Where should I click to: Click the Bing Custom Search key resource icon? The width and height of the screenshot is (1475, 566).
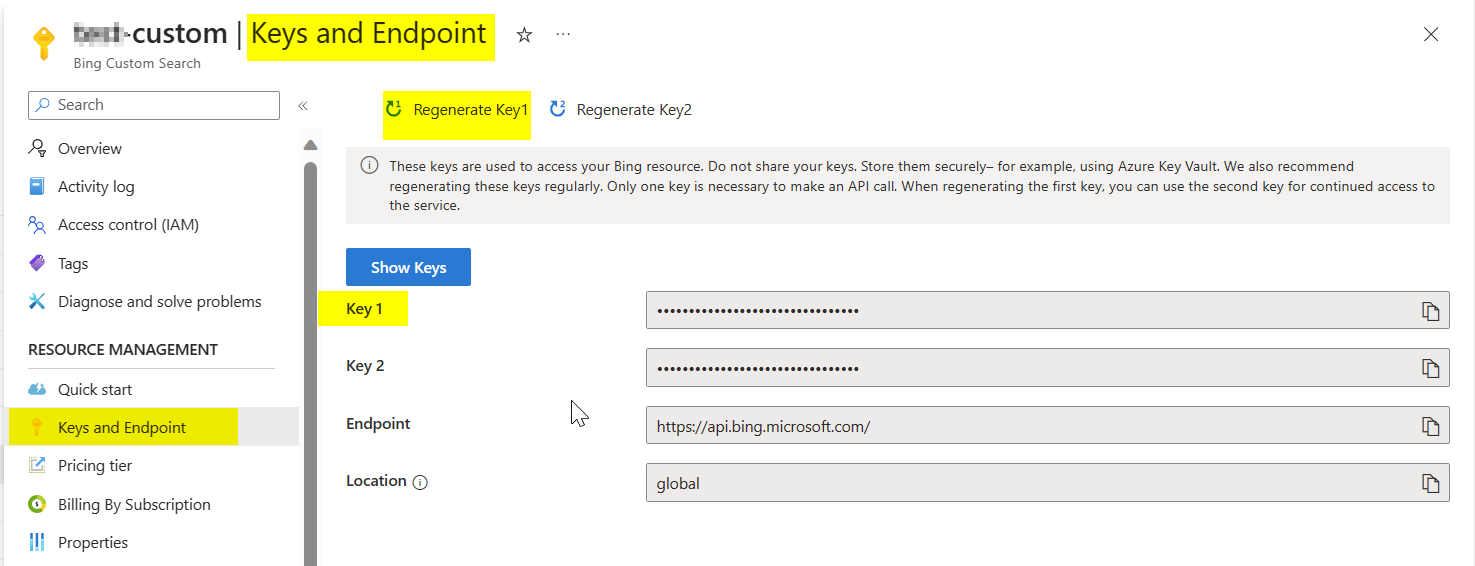(x=44, y=43)
